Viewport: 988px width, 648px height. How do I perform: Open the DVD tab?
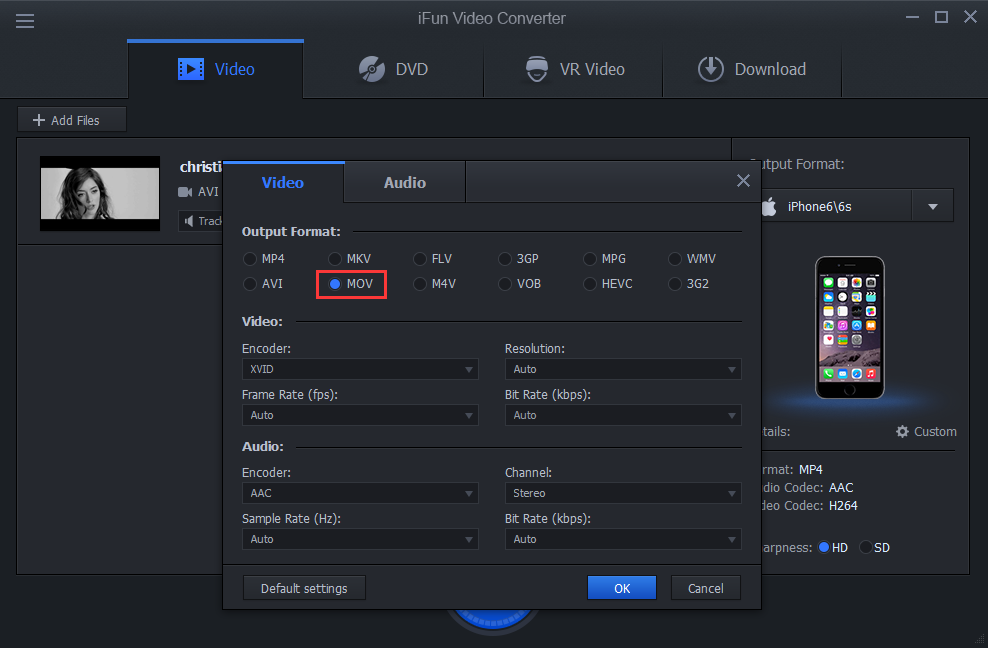point(393,69)
